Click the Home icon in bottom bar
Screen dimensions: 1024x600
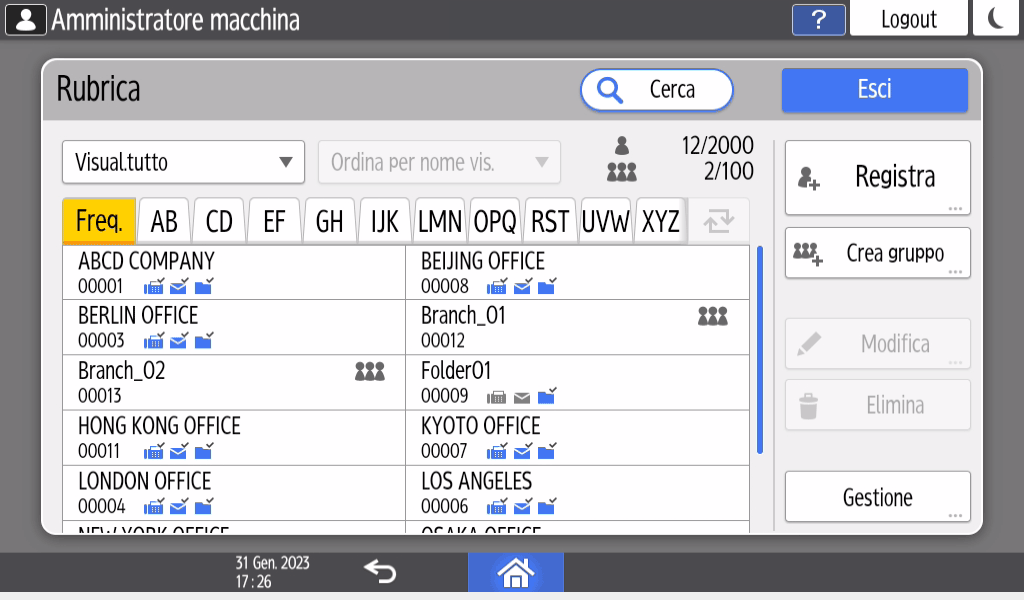point(515,573)
